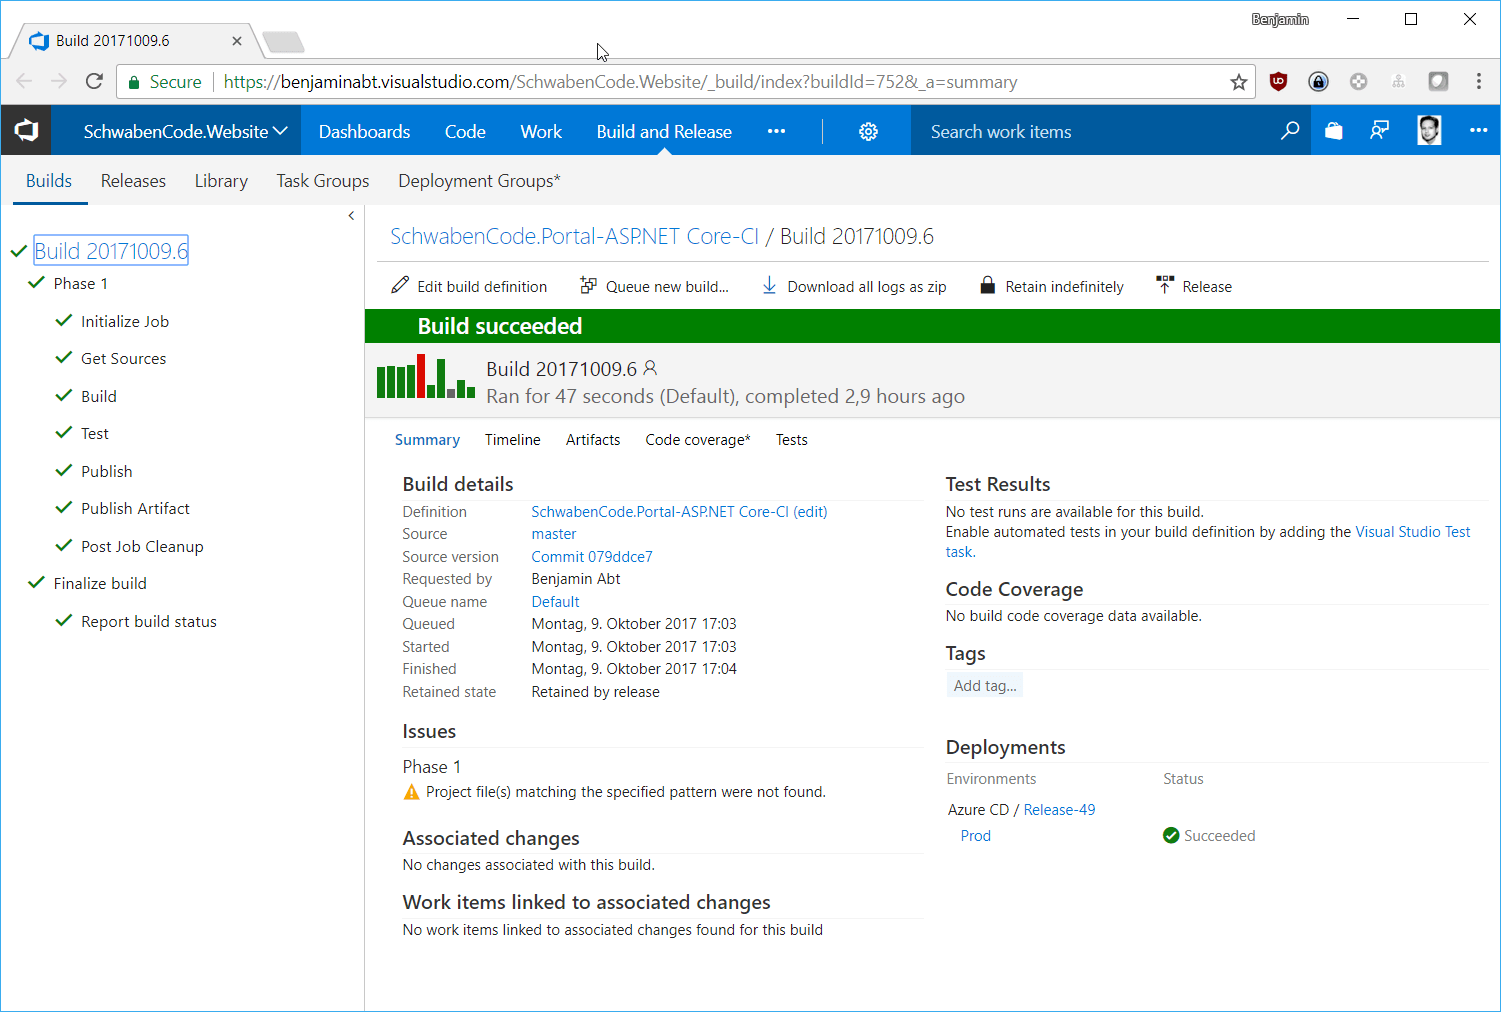Open the Marketplace shopping bag icon

pyautogui.click(x=1333, y=130)
